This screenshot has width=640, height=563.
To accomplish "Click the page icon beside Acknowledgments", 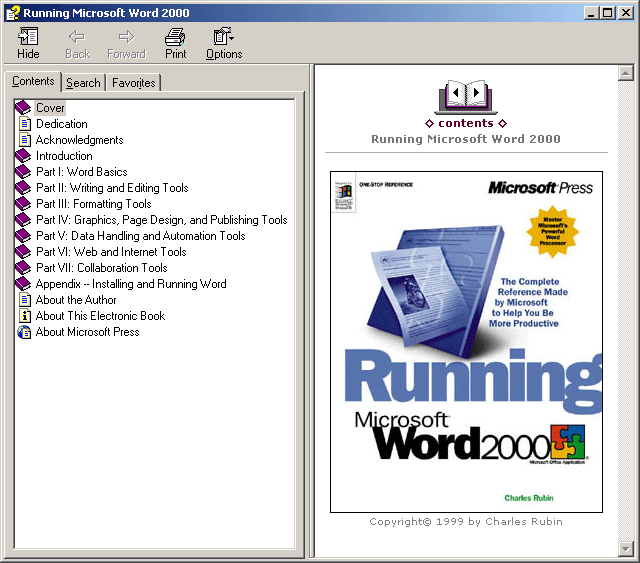I will (x=25, y=140).
